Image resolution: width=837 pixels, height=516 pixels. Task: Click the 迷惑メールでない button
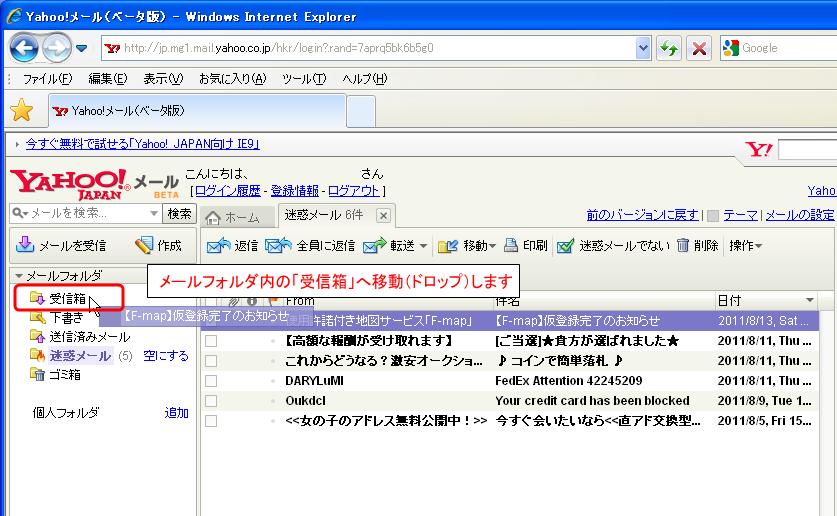pyautogui.click(x=613, y=245)
